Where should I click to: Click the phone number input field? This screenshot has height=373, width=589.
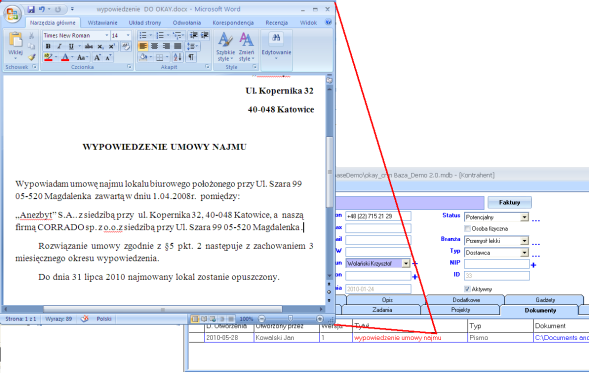click(378, 216)
